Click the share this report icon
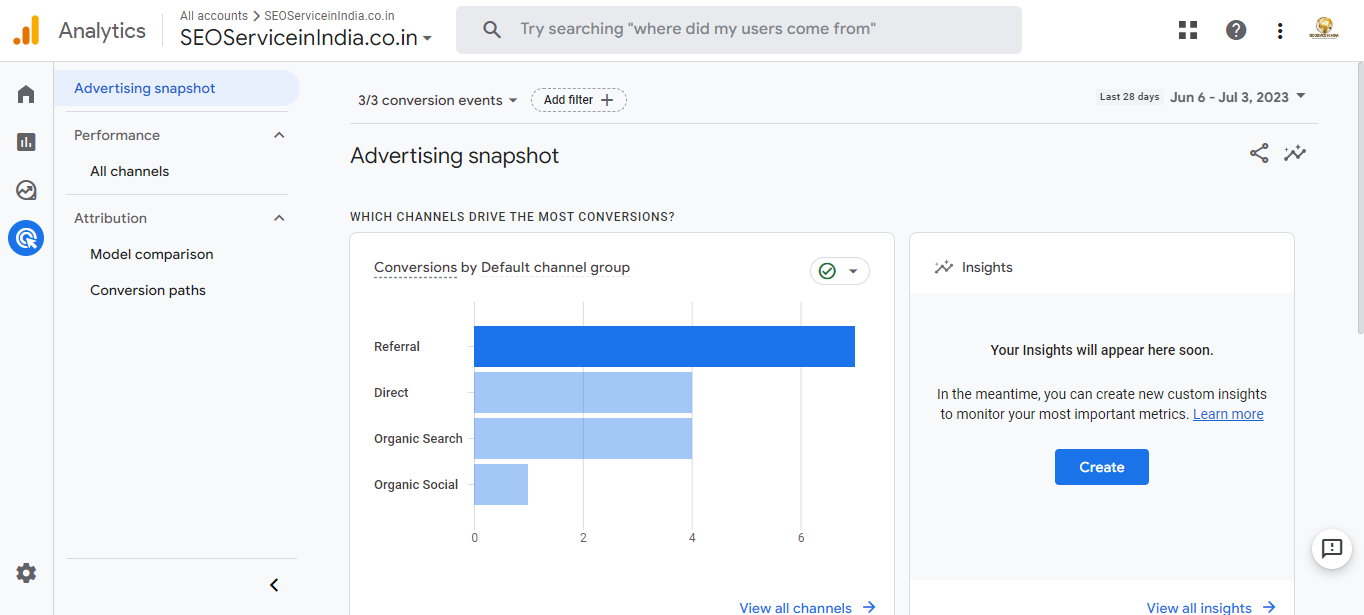 coord(1259,153)
